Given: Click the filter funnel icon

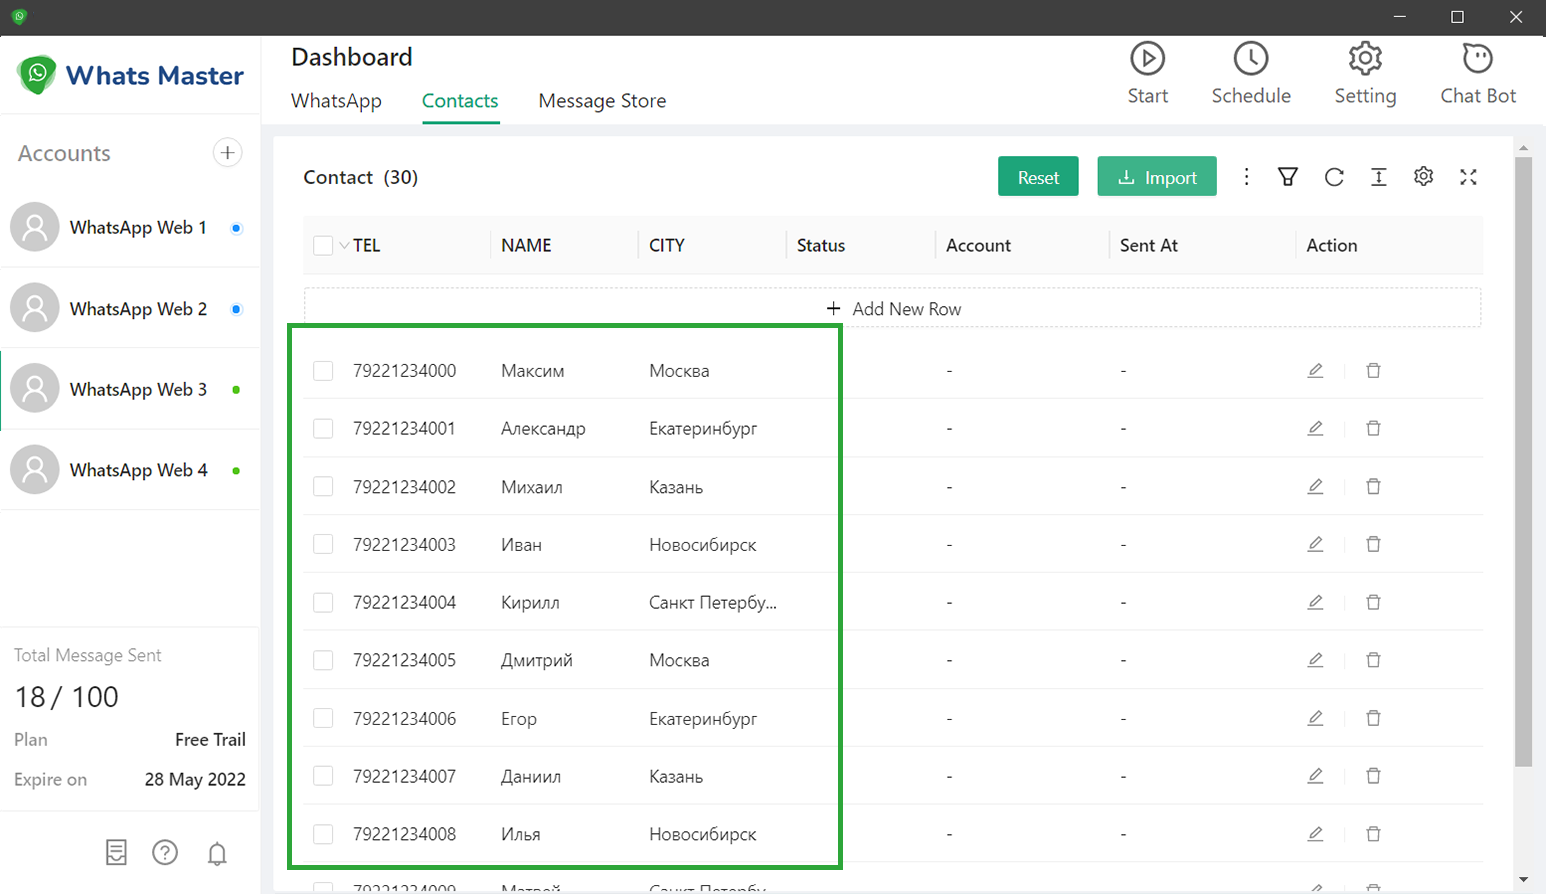Looking at the screenshot, I should pyautogui.click(x=1288, y=177).
